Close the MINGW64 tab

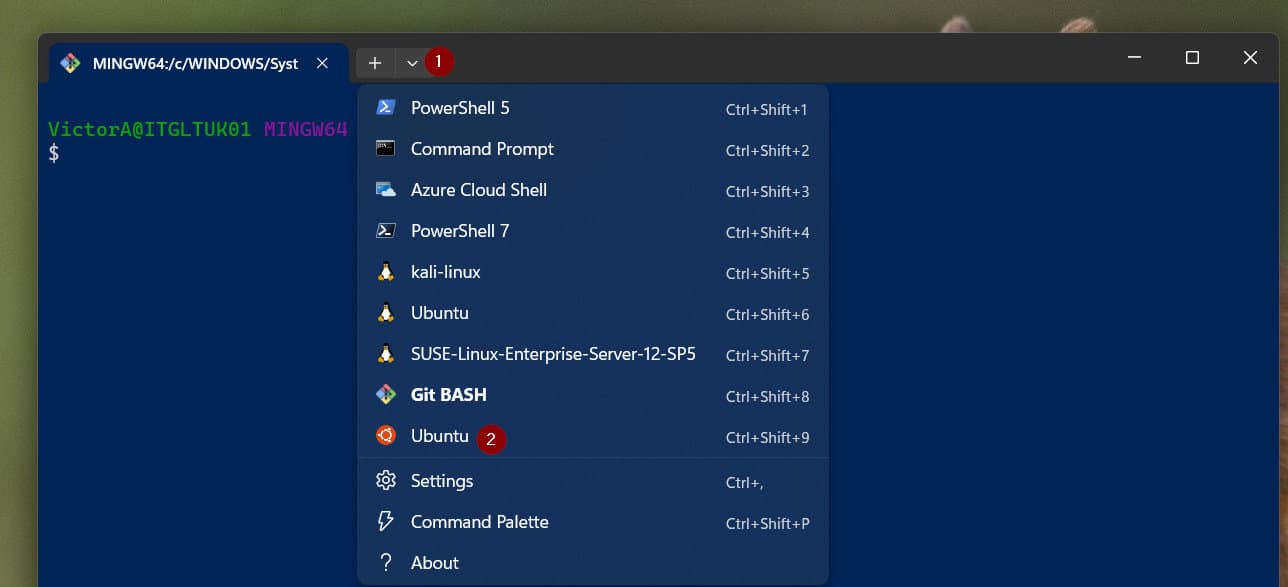click(322, 63)
